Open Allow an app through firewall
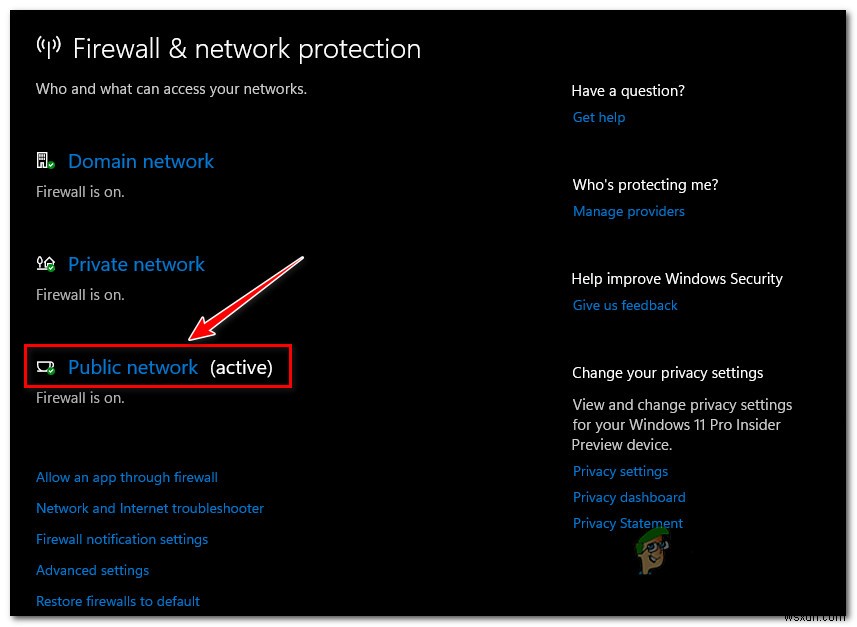 pyautogui.click(x=126, y=477)
